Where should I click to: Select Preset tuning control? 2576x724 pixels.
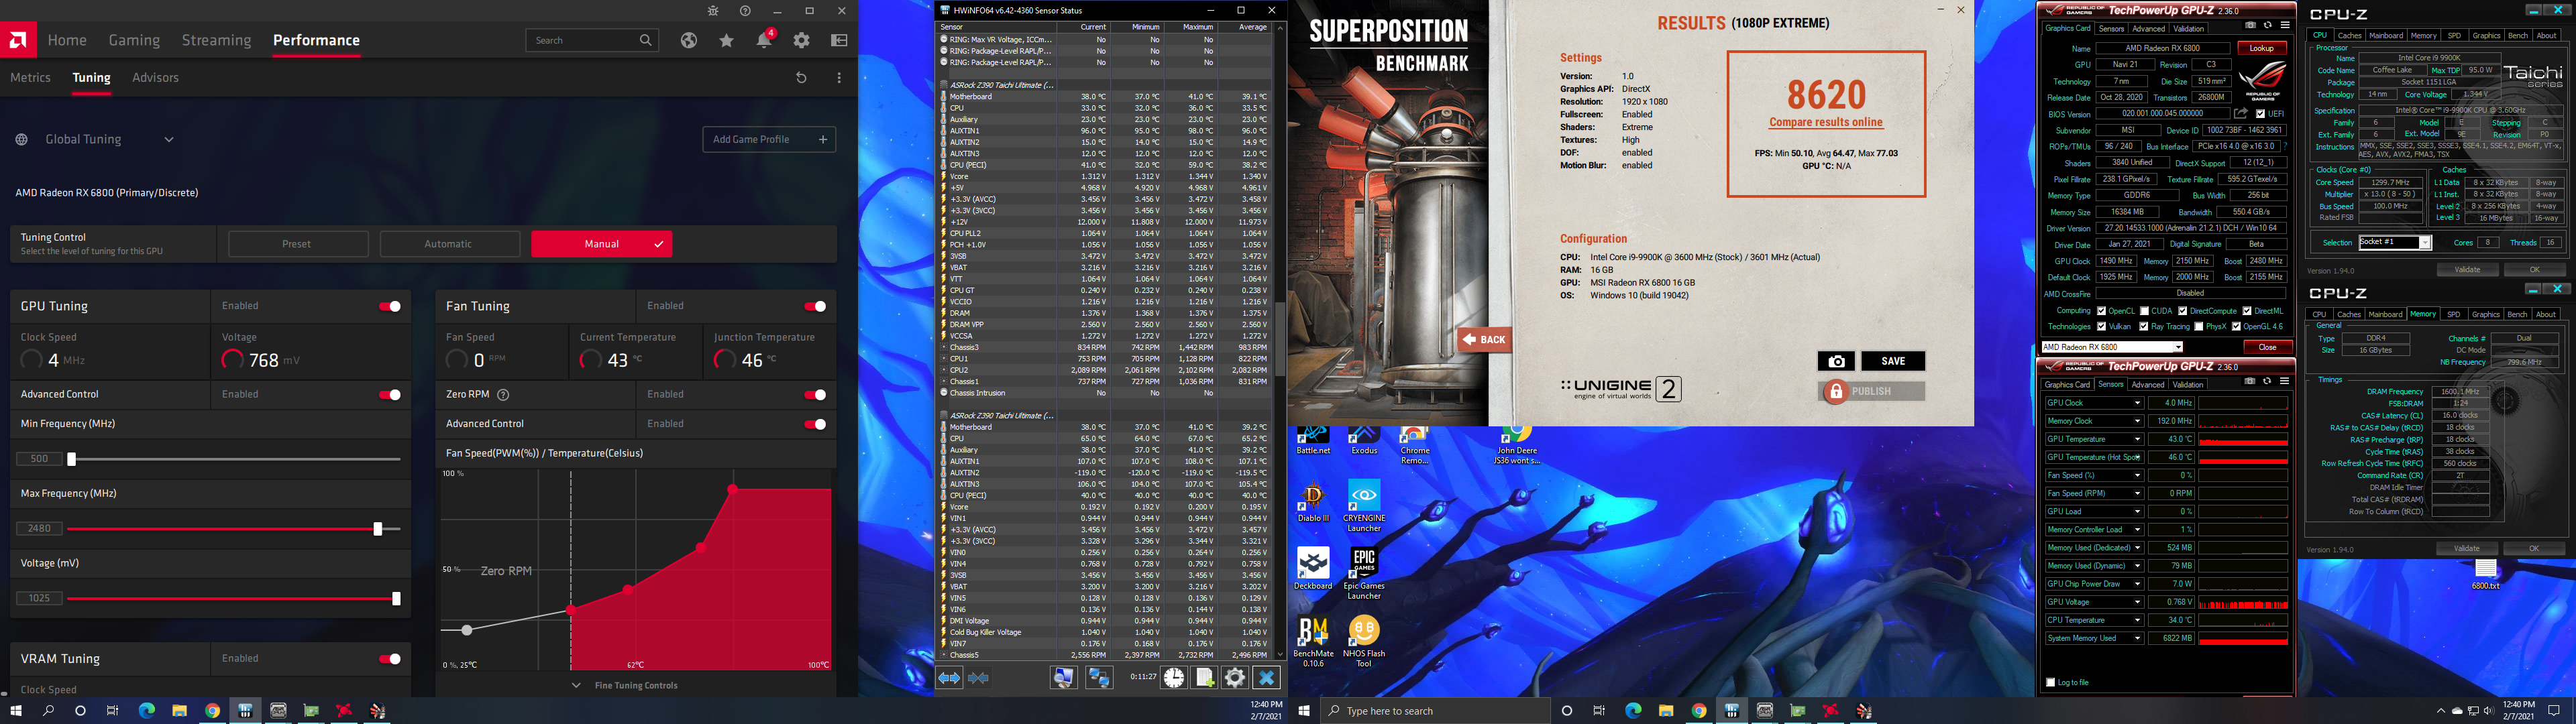pos(297,244)
